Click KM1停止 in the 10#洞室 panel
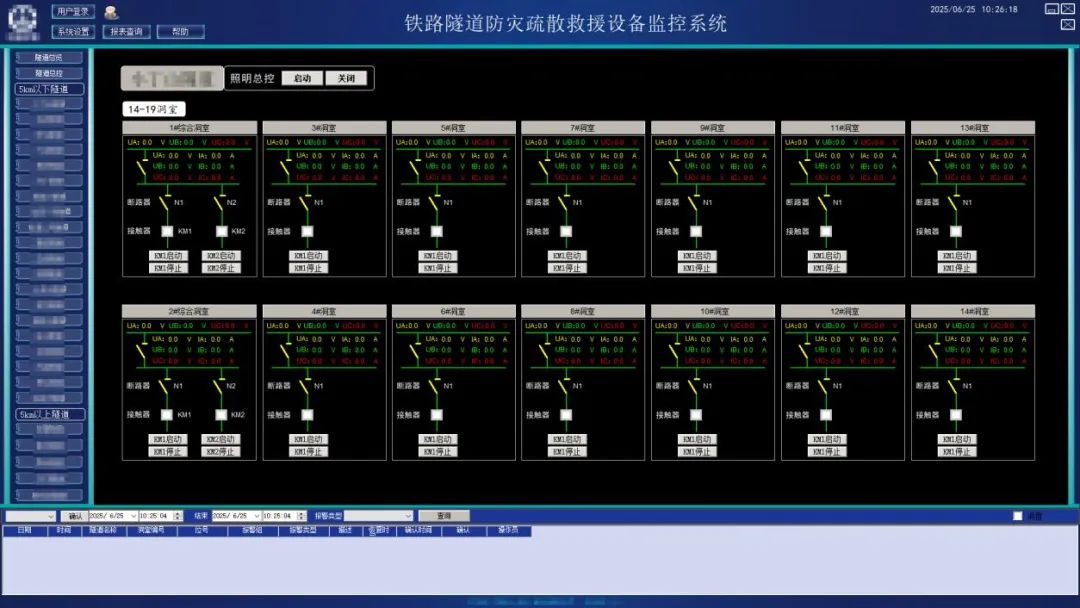The height and width of the screenshot is (608, 1080). (697, 451)
